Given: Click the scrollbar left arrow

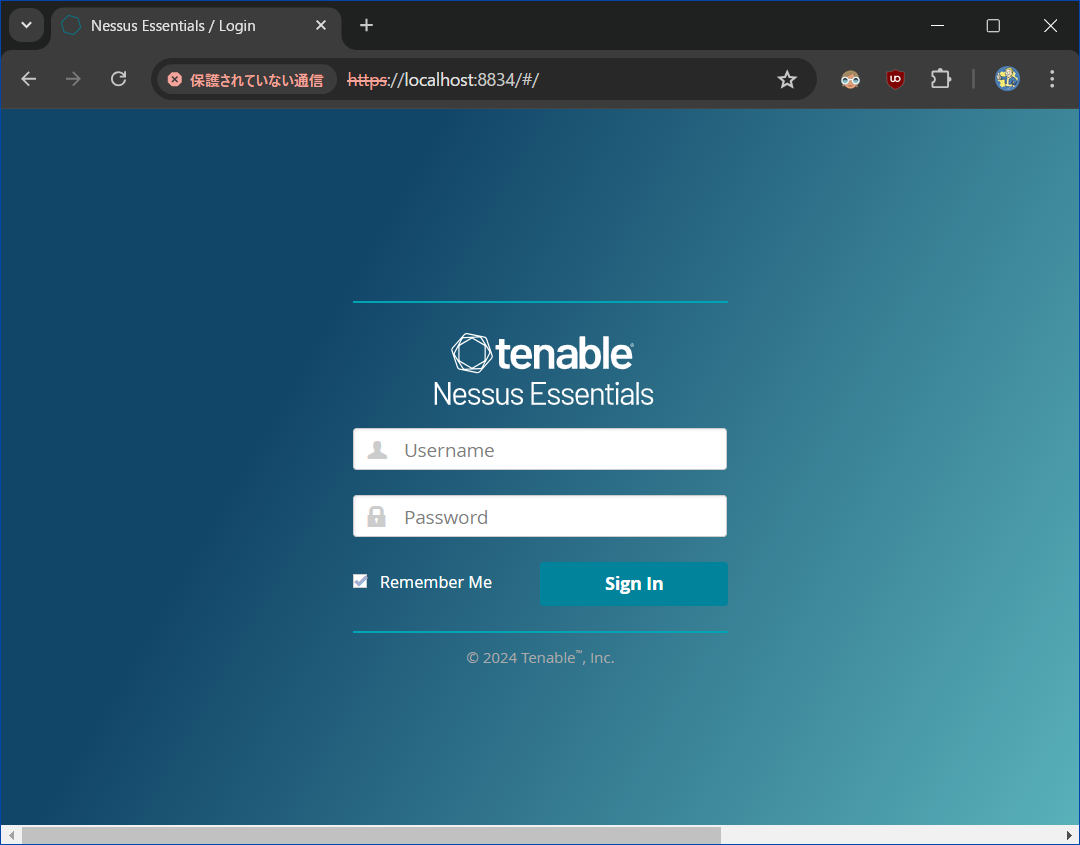Looking at the screenshot, I should click(11, 835).
